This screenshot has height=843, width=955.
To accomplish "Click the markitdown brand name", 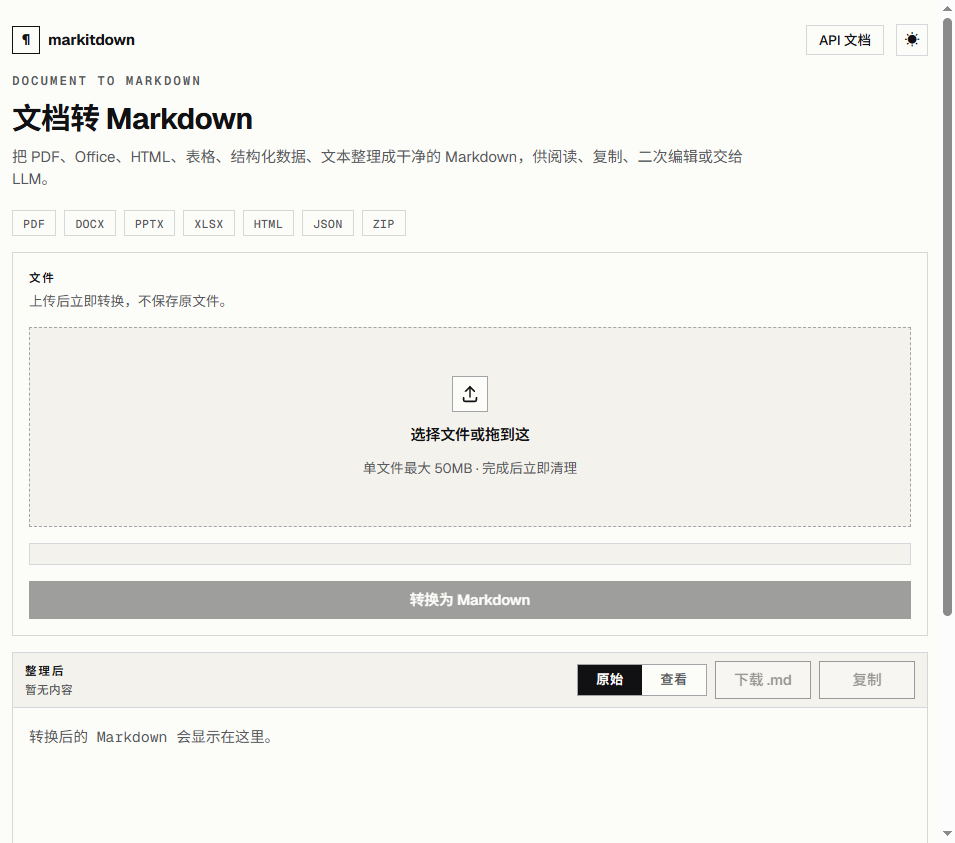I will coord(91,40).
